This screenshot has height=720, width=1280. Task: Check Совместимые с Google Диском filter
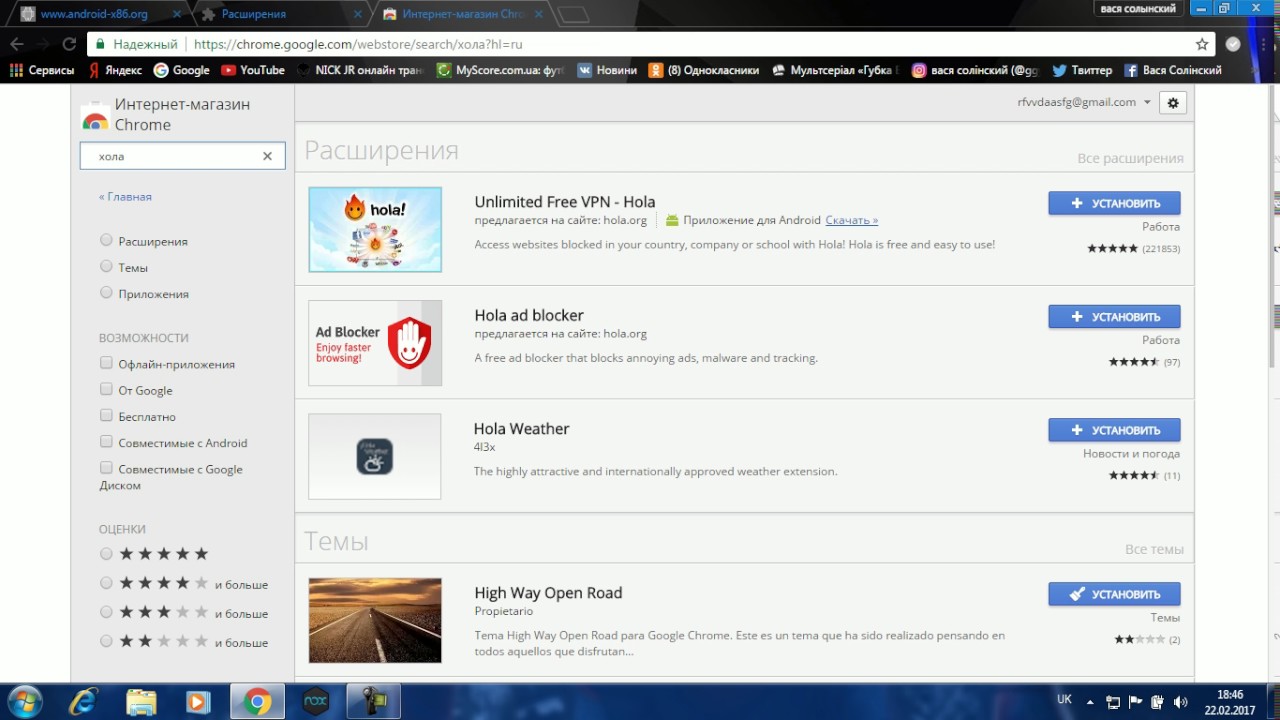click(106, 467)
